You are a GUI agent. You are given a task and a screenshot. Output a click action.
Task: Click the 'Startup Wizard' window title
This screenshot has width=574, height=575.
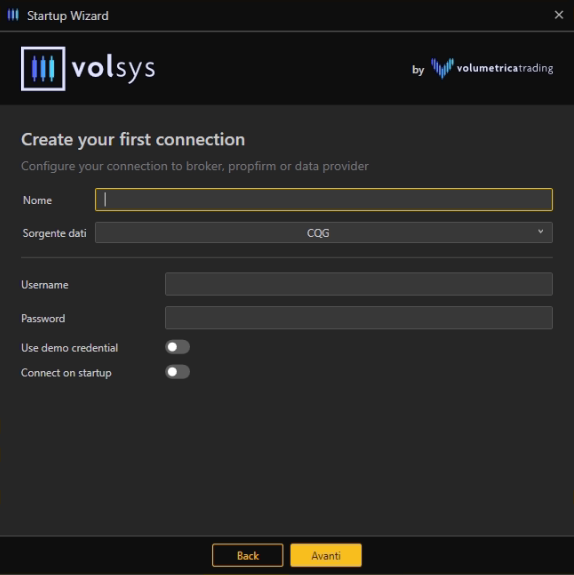pyautogui.click(x=68, y=16)
